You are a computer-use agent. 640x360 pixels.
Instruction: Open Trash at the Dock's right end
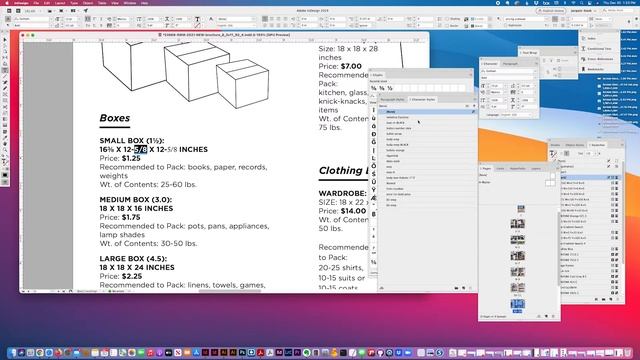[x=628, y=352]
